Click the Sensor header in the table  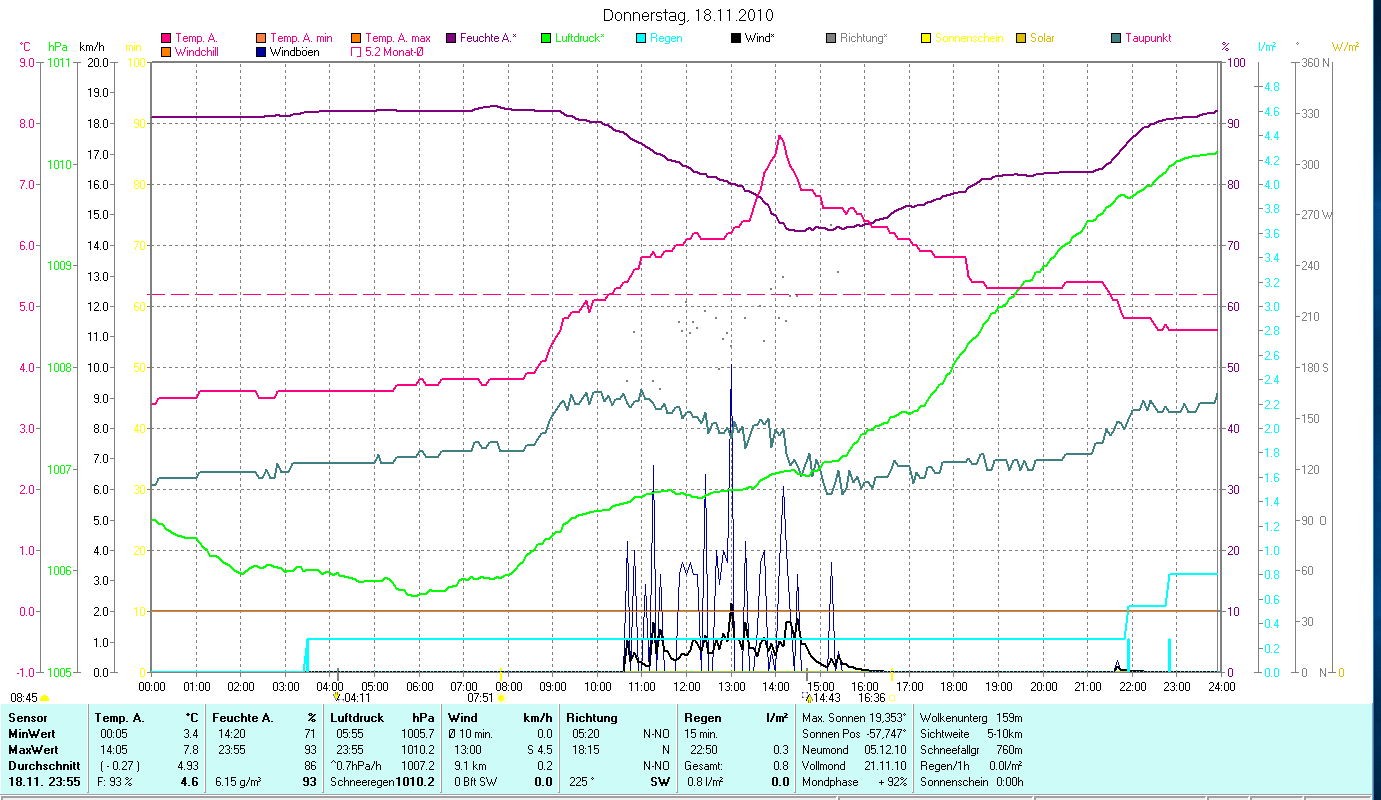26,718
